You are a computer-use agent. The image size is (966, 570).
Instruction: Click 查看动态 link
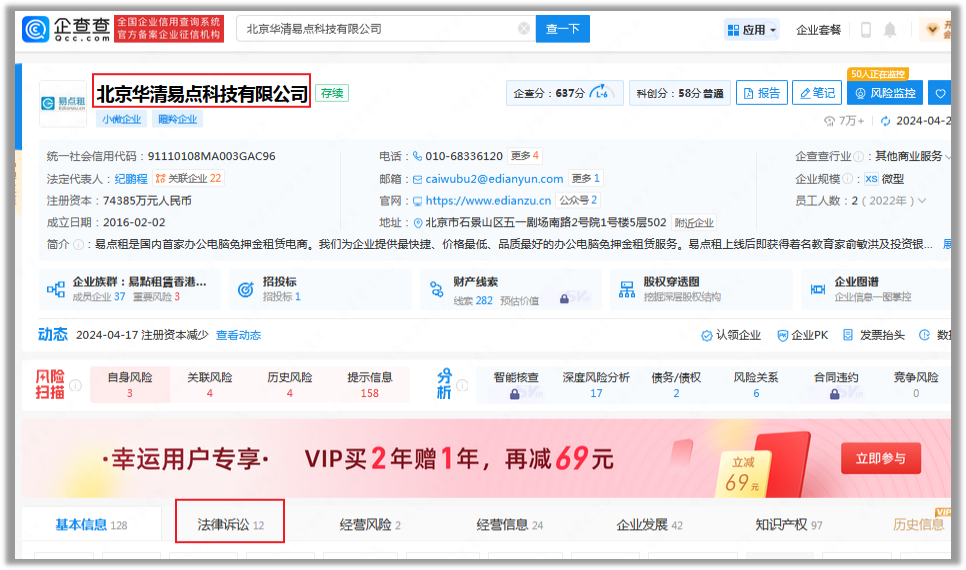(x=238, y=335)
